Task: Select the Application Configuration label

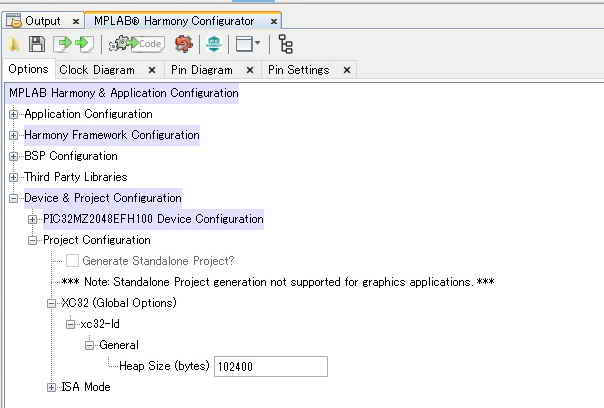Action: click(x=88, y=114)
